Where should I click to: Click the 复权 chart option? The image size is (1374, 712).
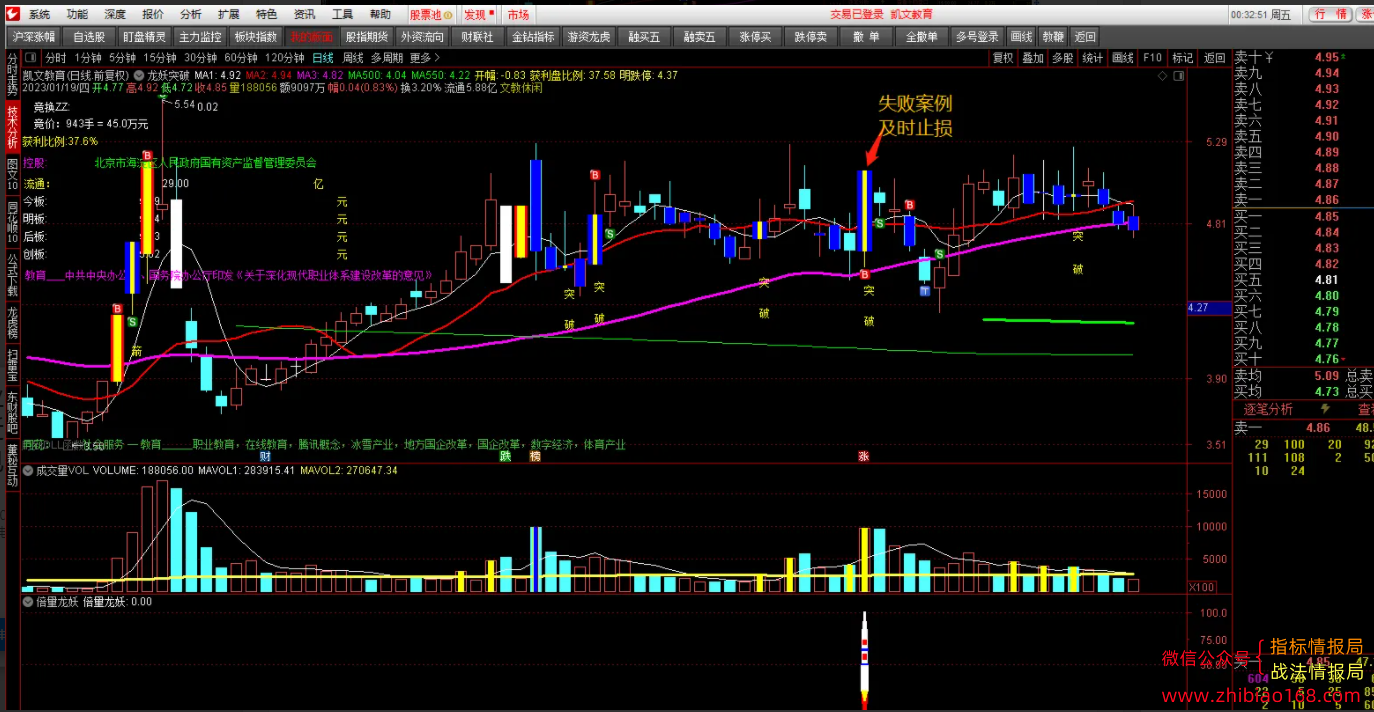point(1003,58)
